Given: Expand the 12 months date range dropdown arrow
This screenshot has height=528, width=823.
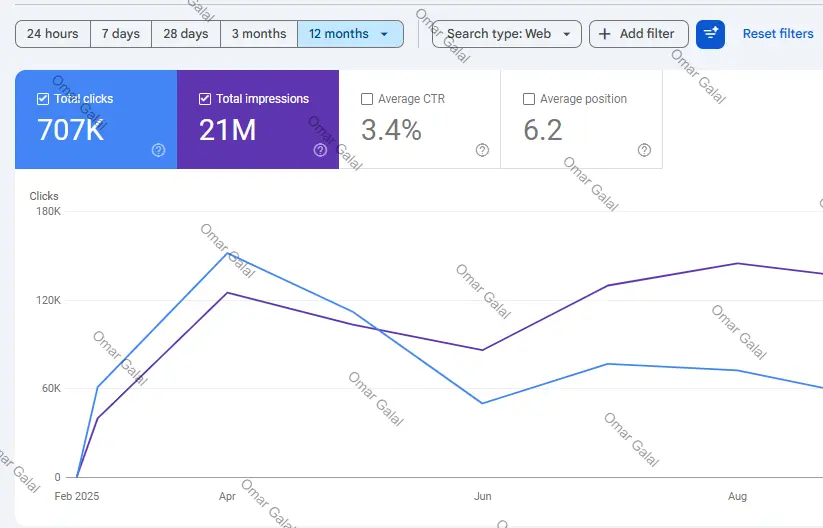Looking at the screenshot, I should (384, 34).
